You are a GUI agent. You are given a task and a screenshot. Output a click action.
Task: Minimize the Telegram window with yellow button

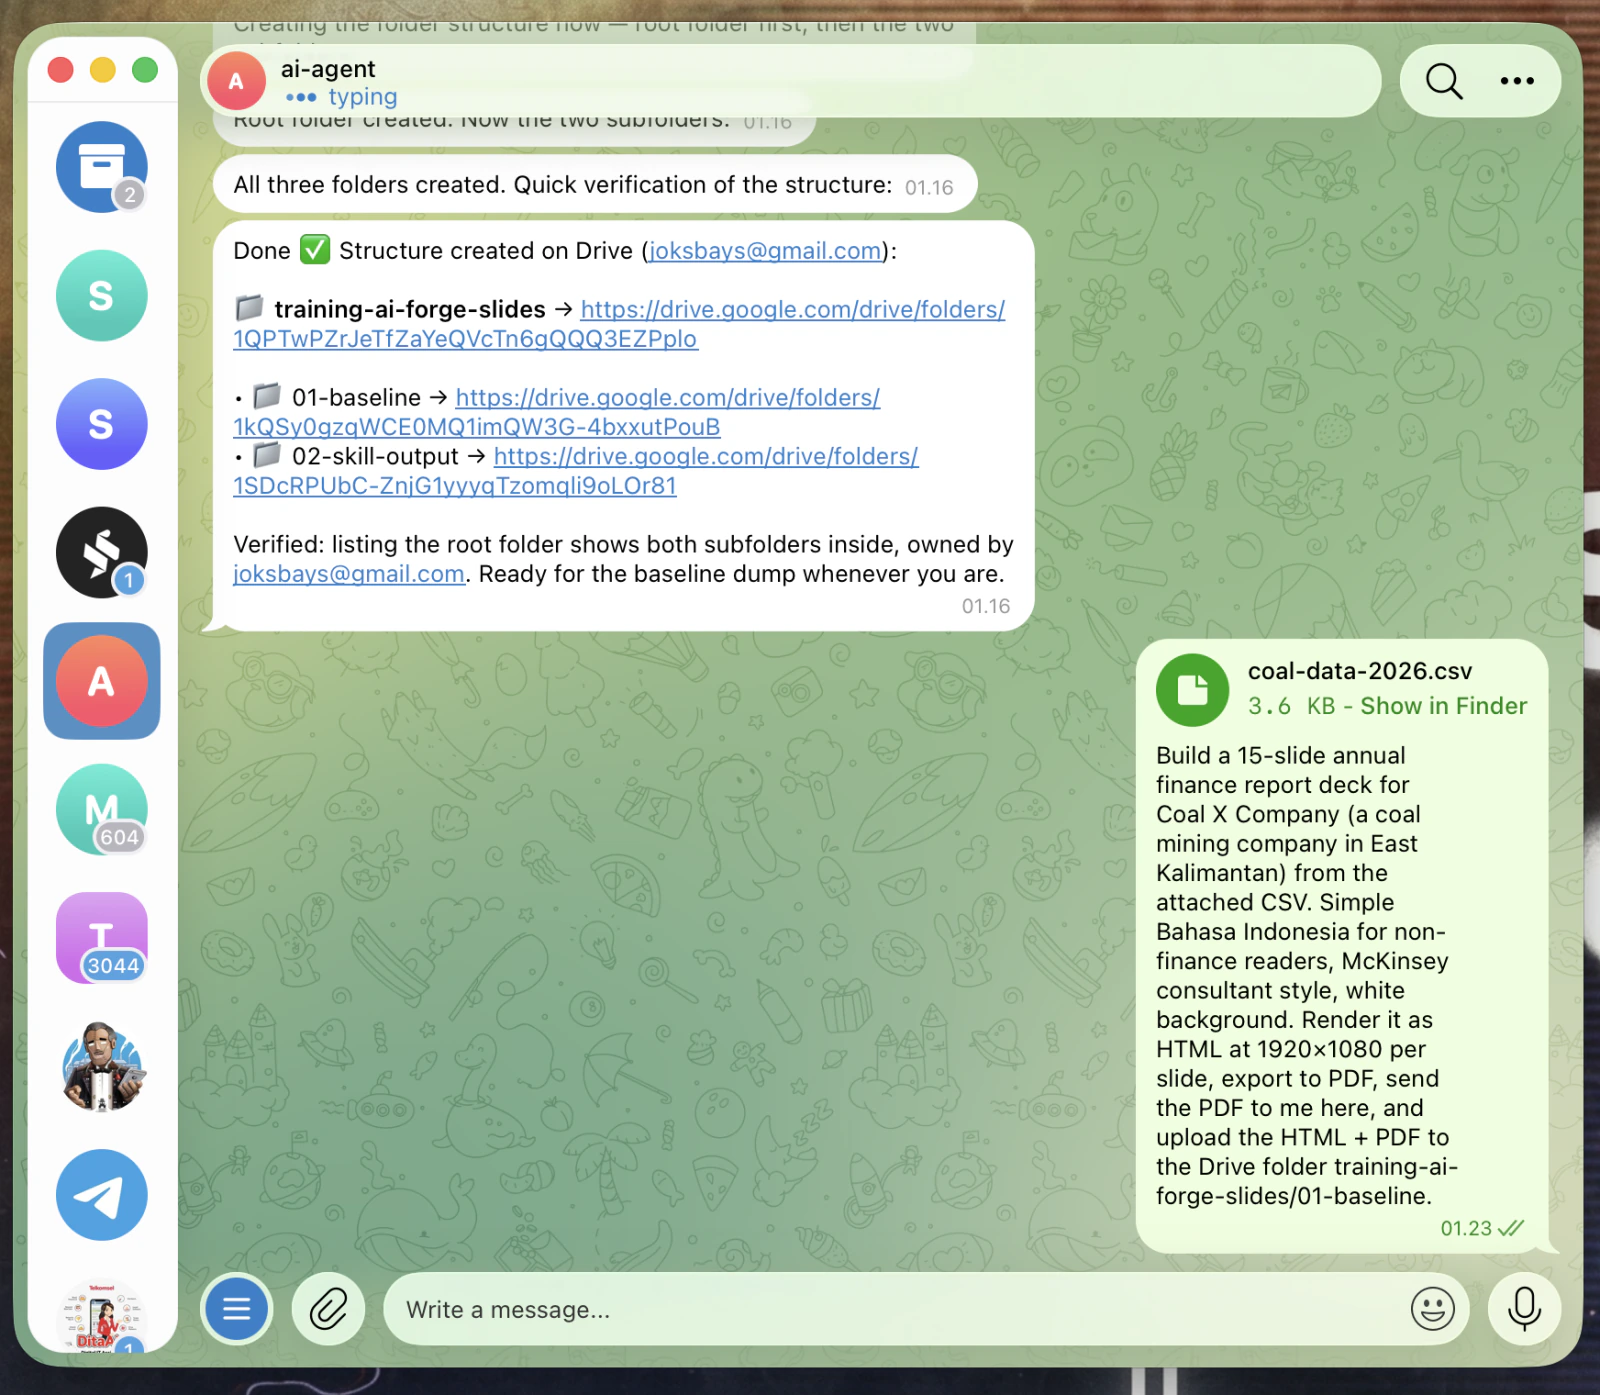tap(103, 69)
